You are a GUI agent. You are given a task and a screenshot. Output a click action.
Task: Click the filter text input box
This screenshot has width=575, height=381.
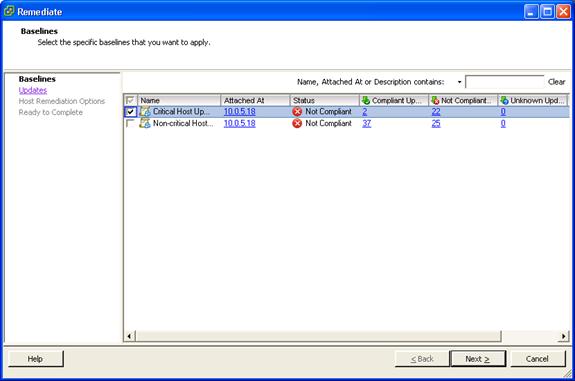(x=505, y=82)
